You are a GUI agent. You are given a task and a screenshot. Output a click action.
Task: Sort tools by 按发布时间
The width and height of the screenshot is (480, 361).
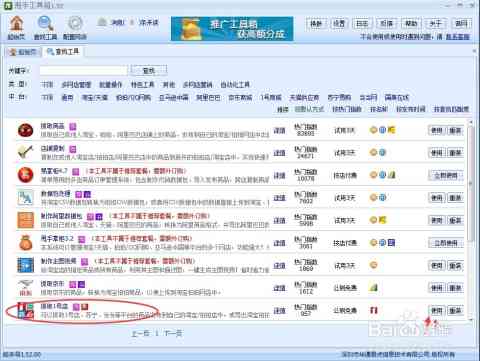coord(410,109)
